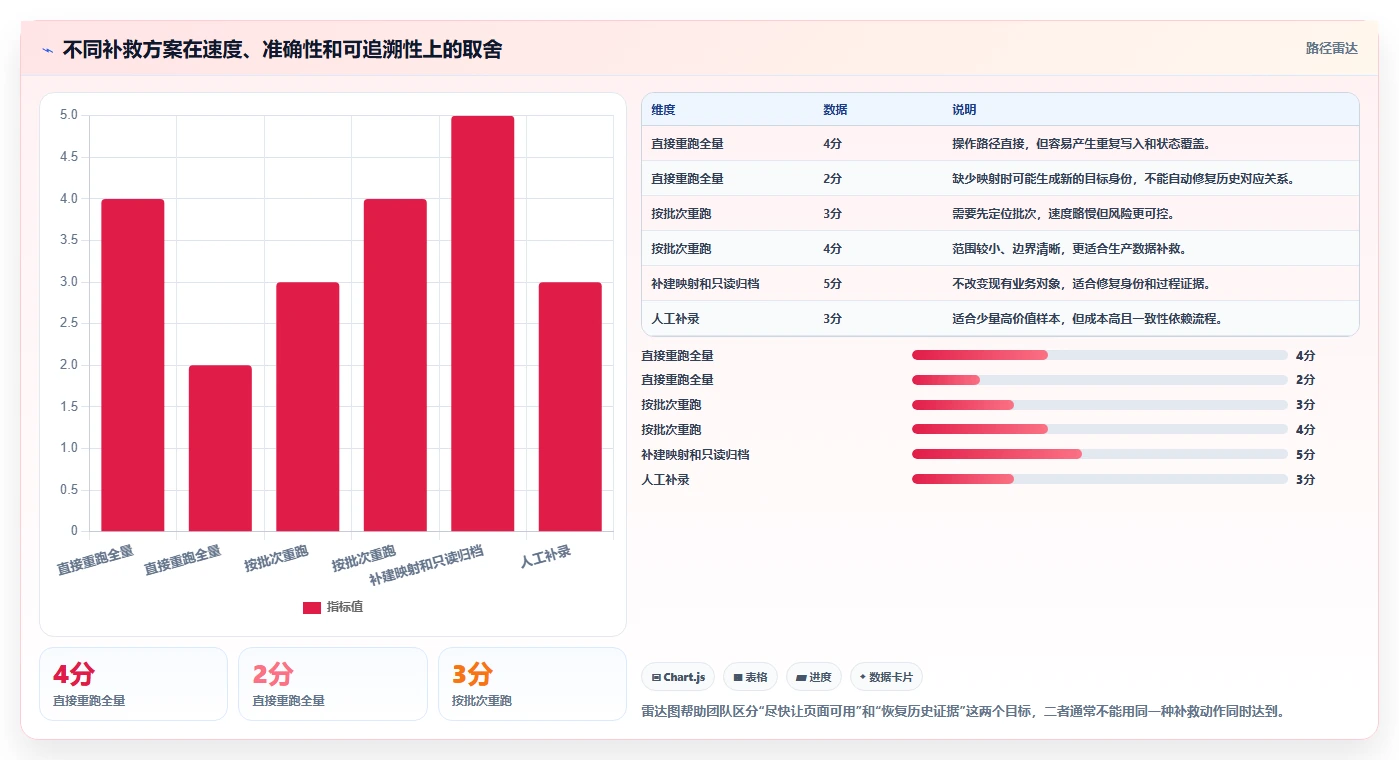Select the table note about 缺少映射时生成新的目标身份
This screenshot has height=760, width=1399.
pyautogui.click(x=1124, y=179)
